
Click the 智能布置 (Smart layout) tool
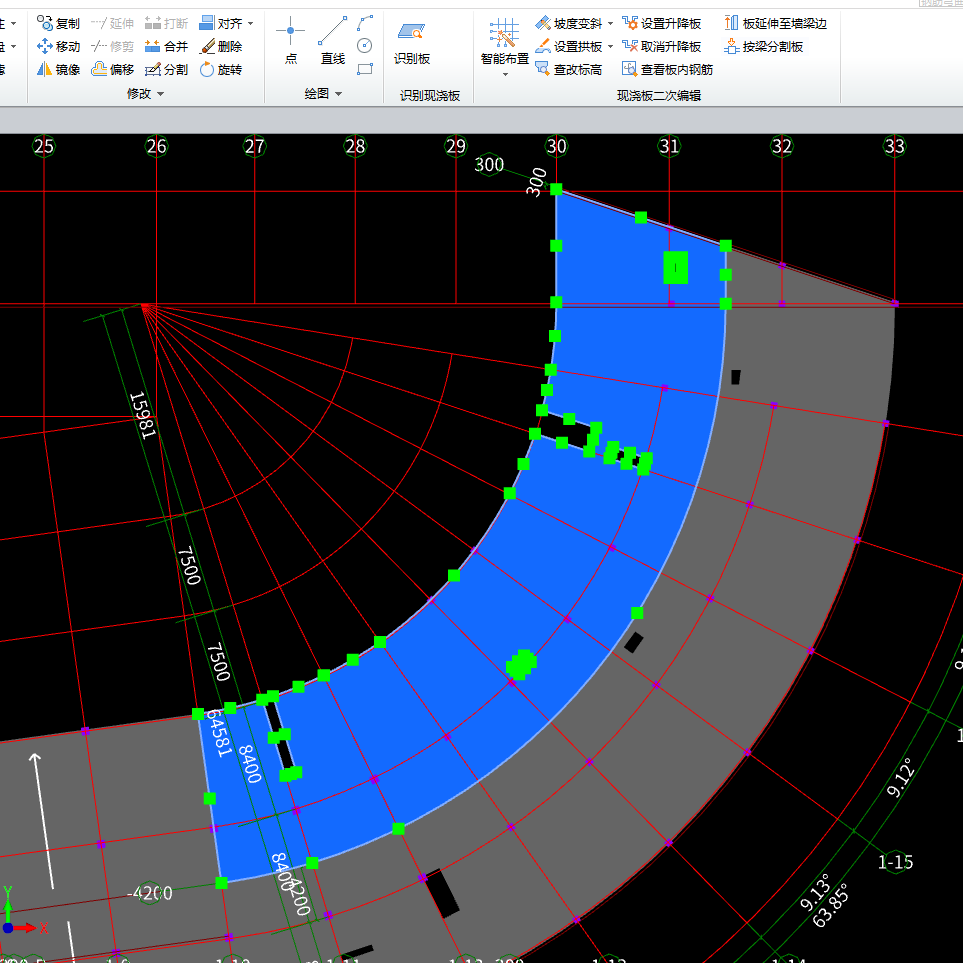click(505, 42)
